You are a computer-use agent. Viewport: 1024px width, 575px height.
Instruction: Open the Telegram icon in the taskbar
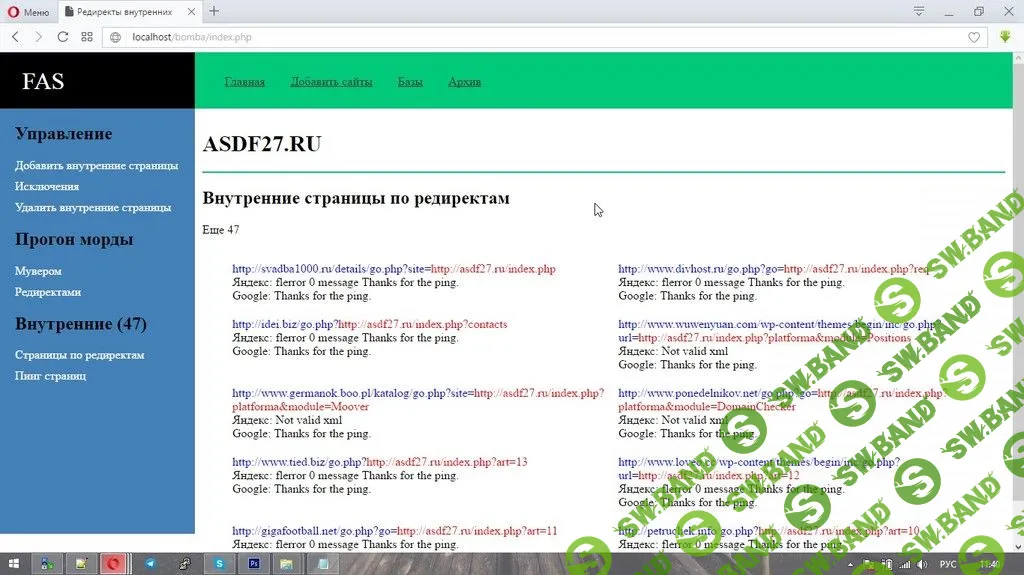tap(150, 563)
